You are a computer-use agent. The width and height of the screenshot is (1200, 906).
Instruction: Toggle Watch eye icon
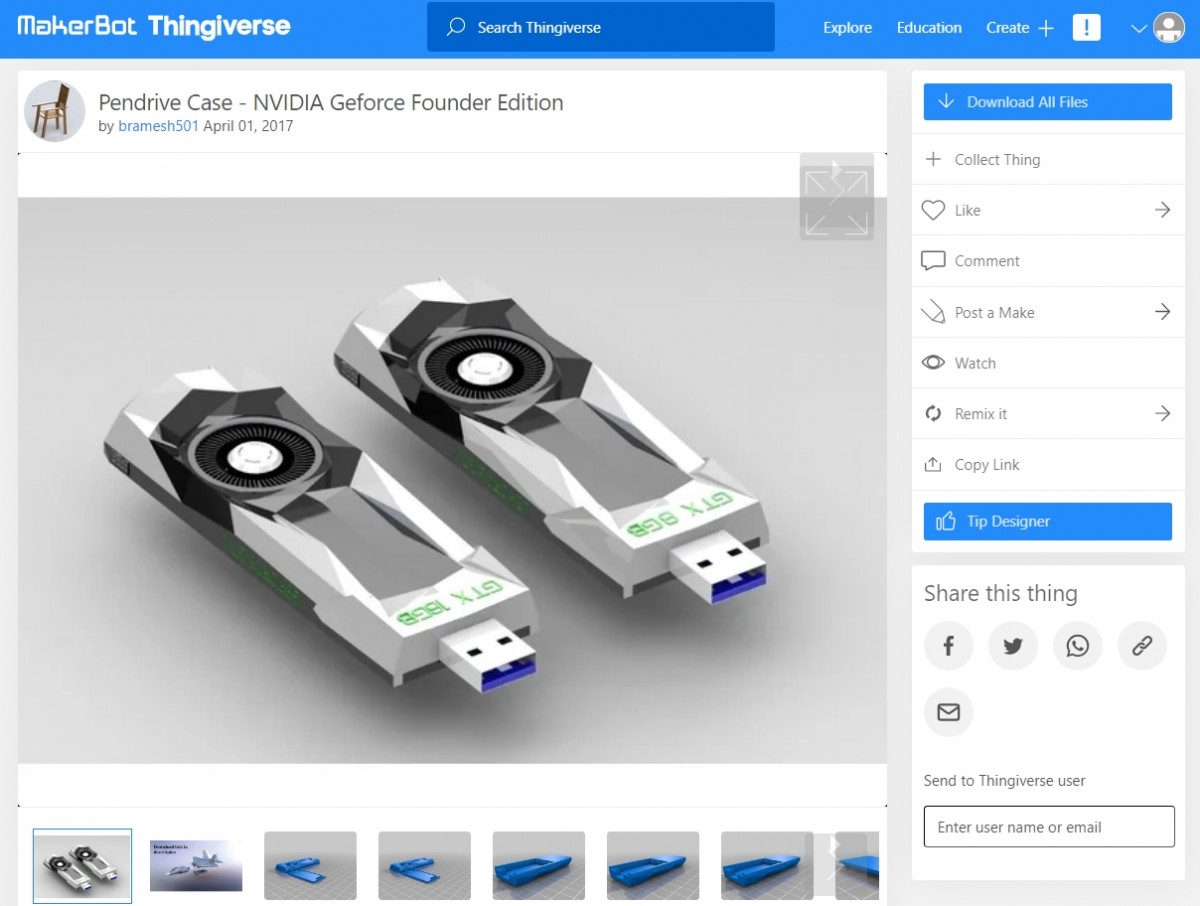[x=933, y=363]
